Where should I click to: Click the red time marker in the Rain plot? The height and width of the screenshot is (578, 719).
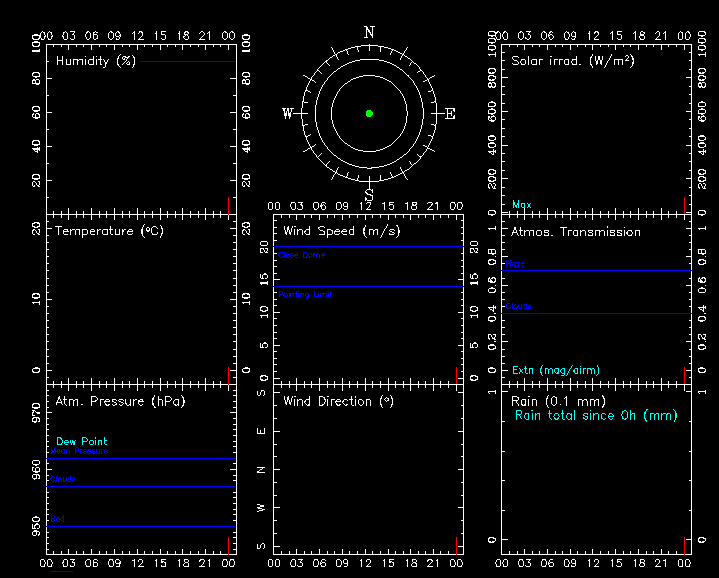(x=685, y=545)
